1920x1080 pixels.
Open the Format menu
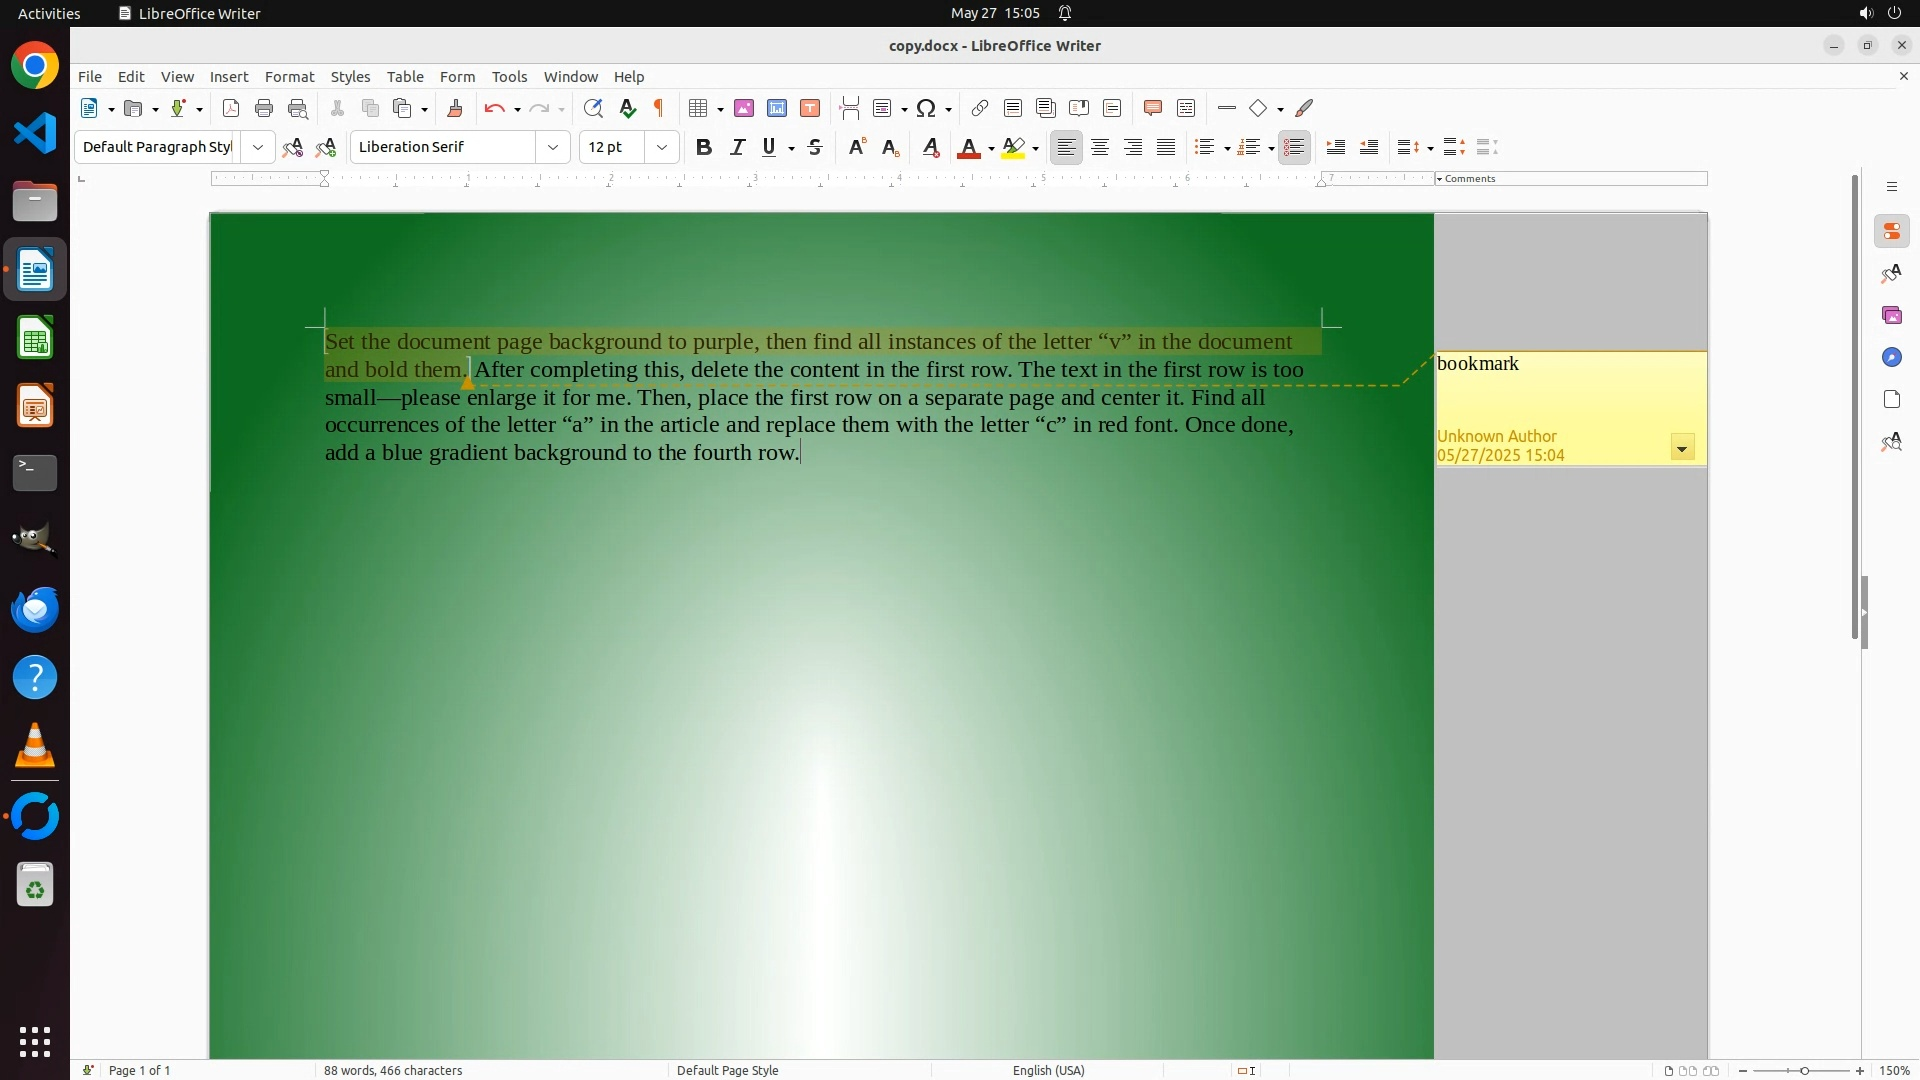289,76
